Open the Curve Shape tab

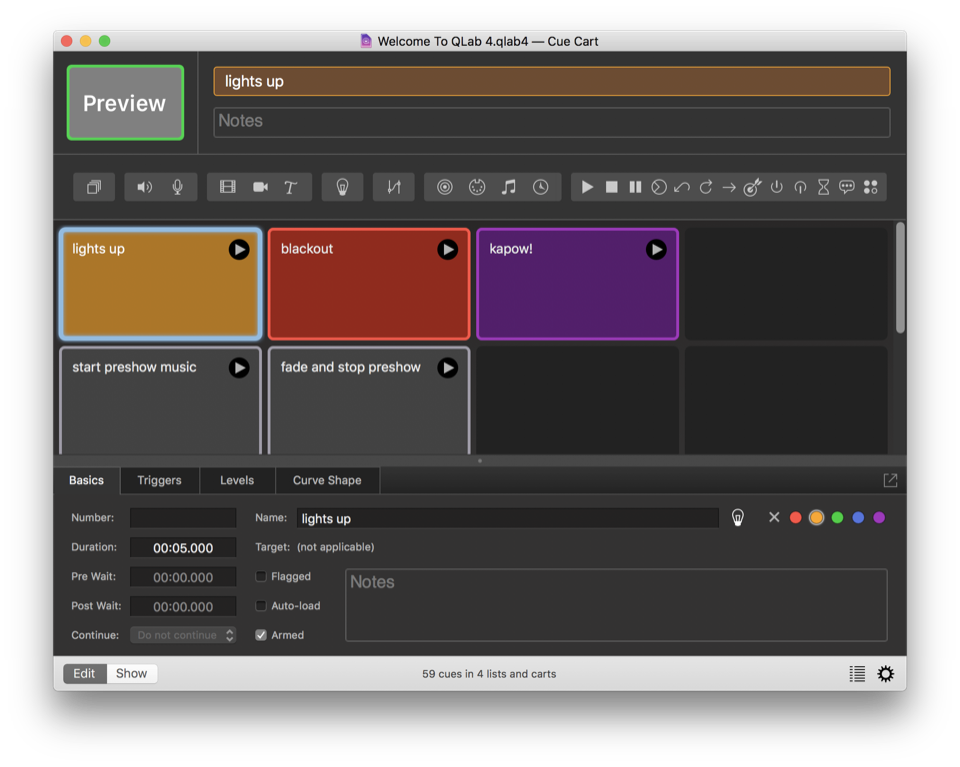coord(327,480)
